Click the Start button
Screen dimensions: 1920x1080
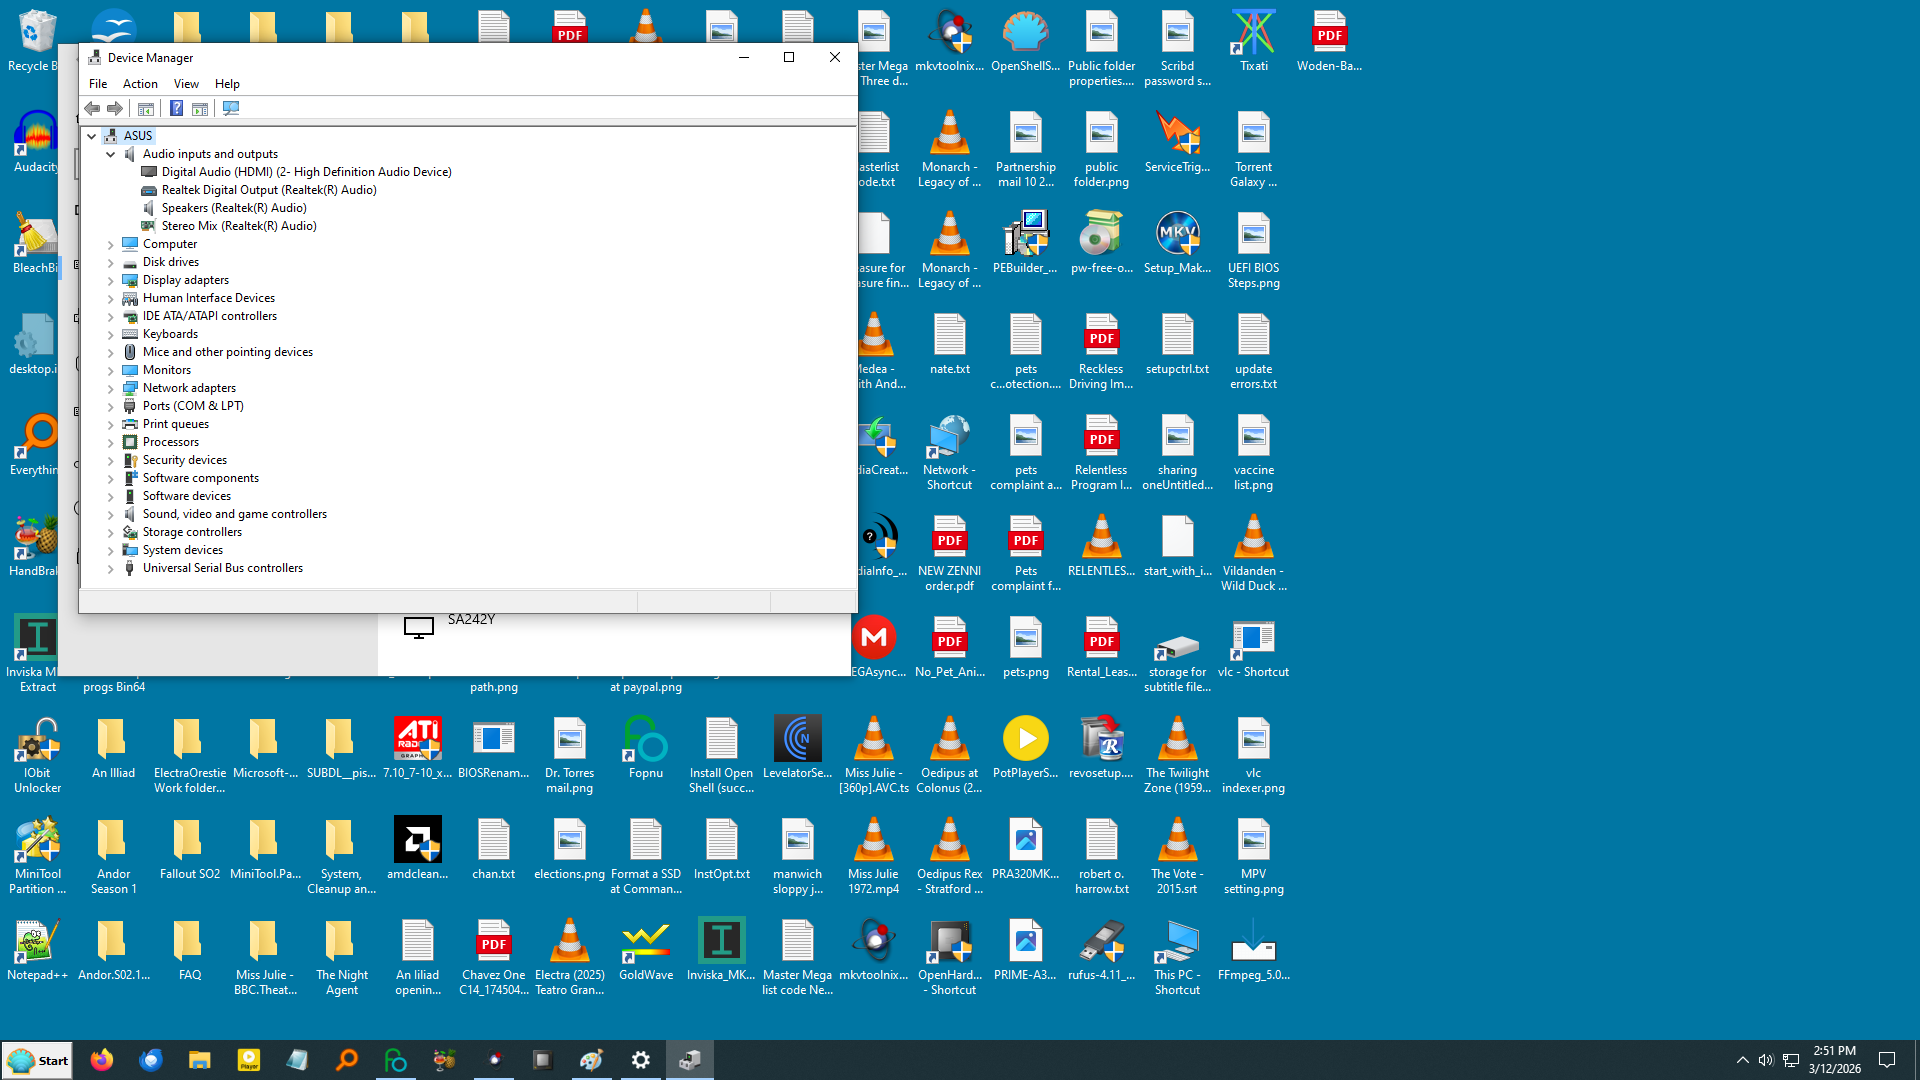pos(37,1060)
